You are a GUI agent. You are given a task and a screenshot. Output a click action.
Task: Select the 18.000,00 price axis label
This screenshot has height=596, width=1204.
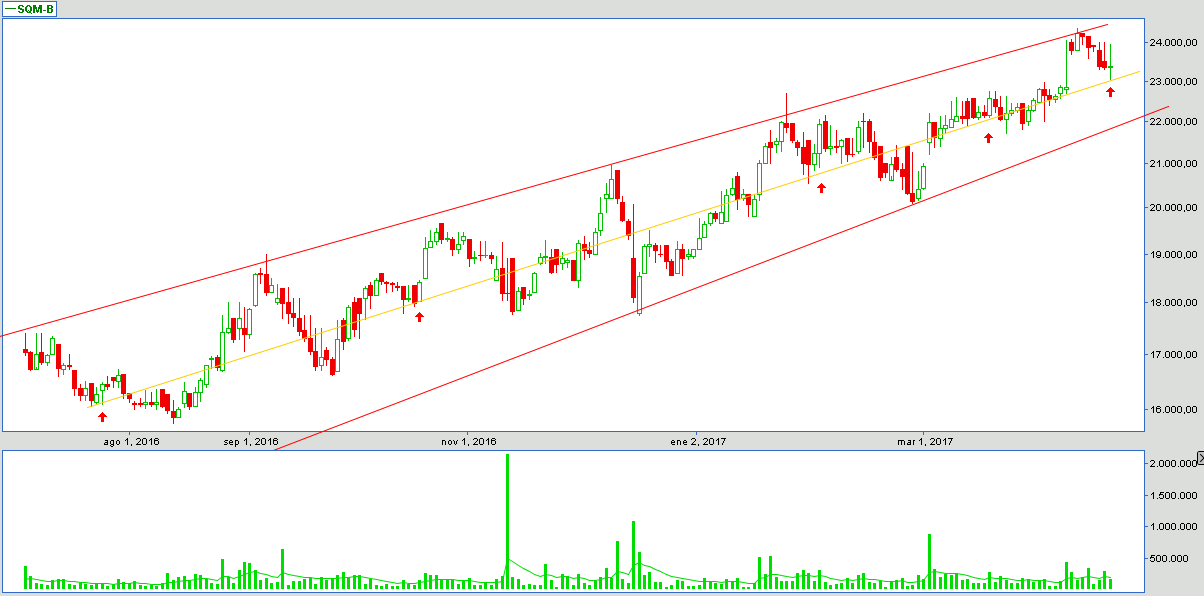click(x=1173, y=304)
